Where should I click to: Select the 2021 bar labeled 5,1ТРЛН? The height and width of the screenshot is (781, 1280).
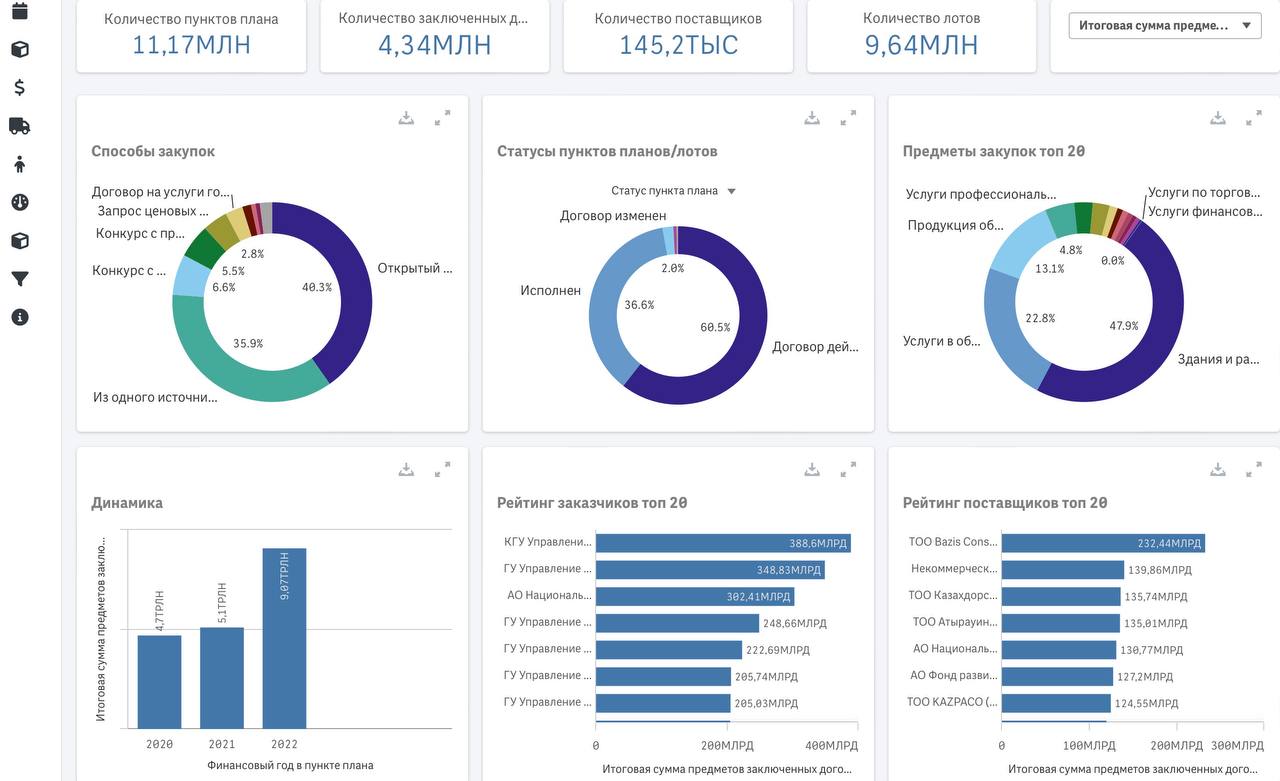(x=222, y=678)
